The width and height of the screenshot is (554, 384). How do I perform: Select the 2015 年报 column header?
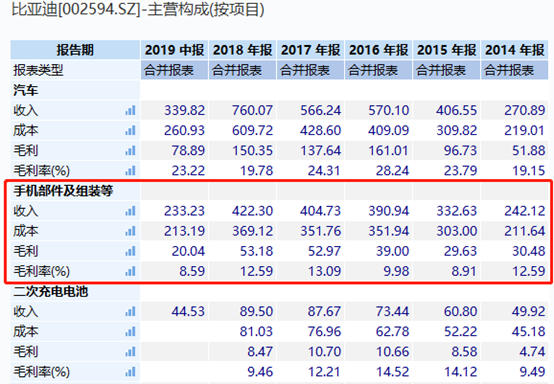[x=447, y=50]
